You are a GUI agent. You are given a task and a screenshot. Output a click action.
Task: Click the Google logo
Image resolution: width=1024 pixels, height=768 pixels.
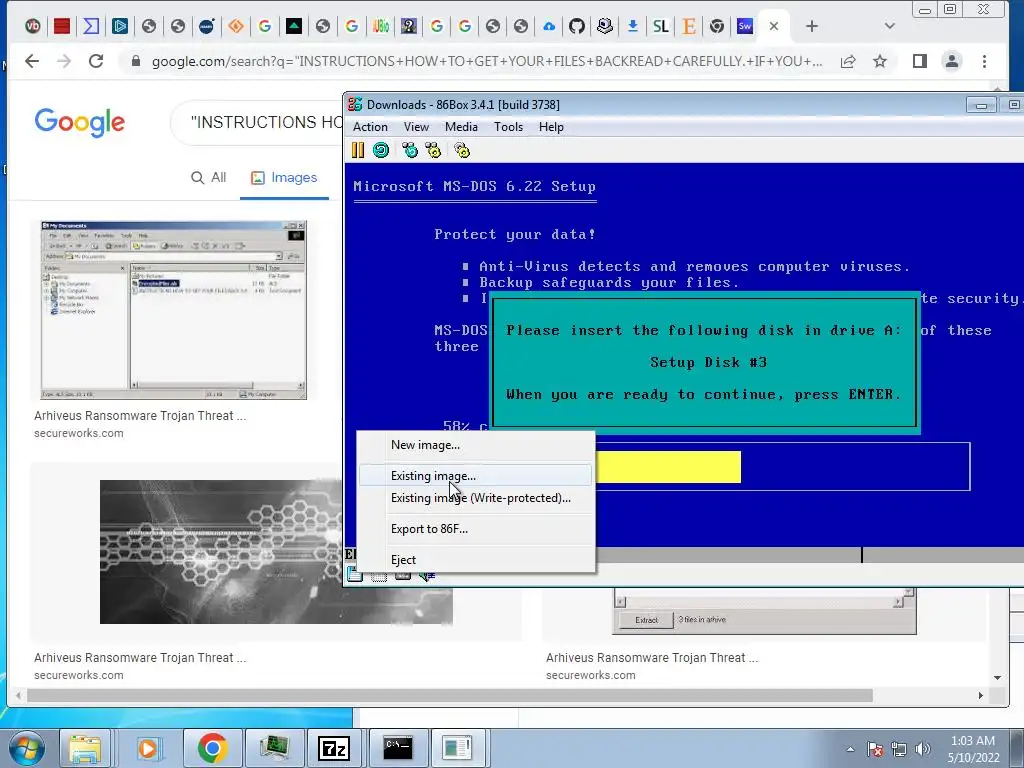pyautogui.click(x=80, y=122)
